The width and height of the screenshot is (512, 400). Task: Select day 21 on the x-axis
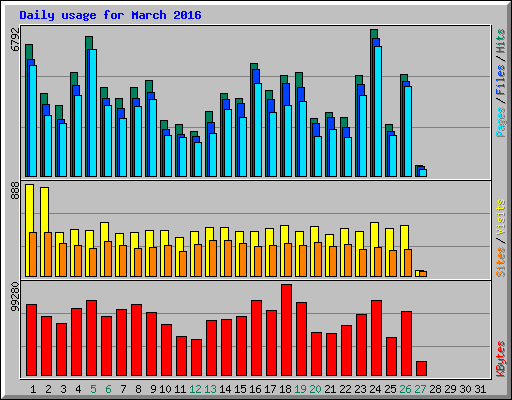tap(330, 389)
